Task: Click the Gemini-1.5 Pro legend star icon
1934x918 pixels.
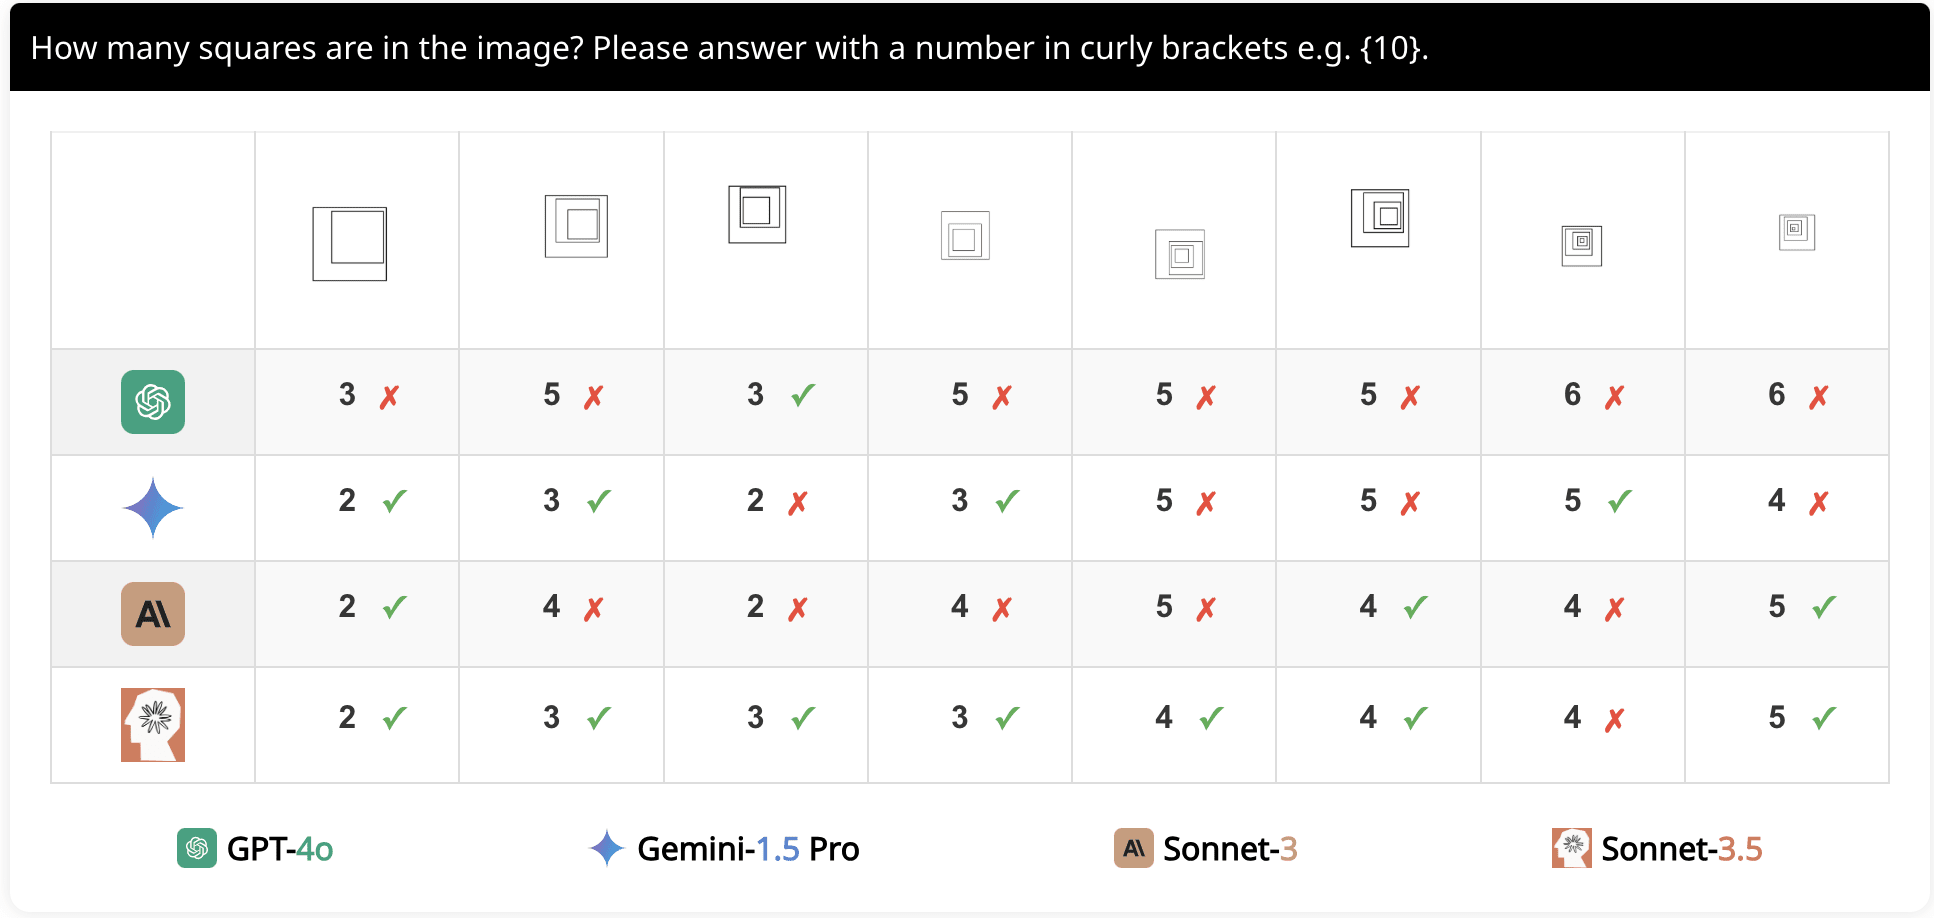Action: 607,848
